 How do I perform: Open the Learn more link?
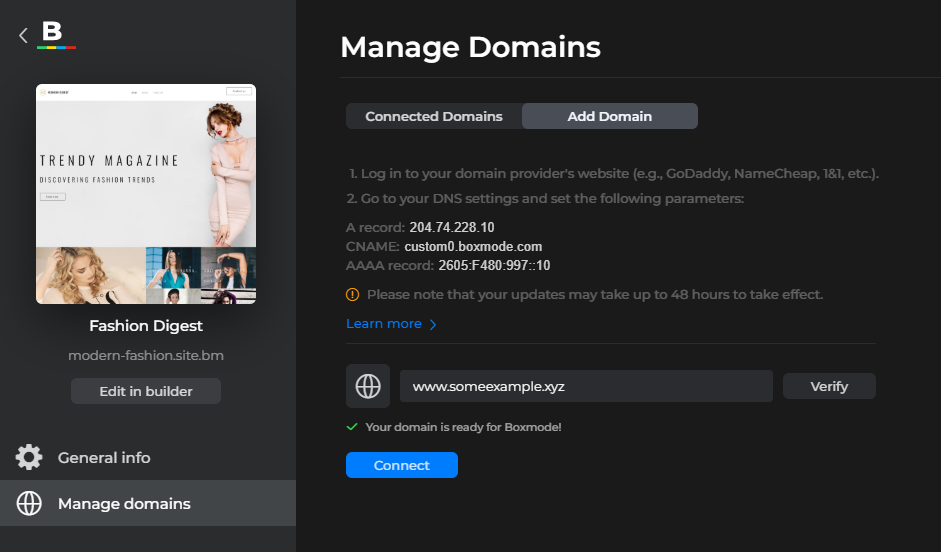pyautogui.click(x=384, y=324)
